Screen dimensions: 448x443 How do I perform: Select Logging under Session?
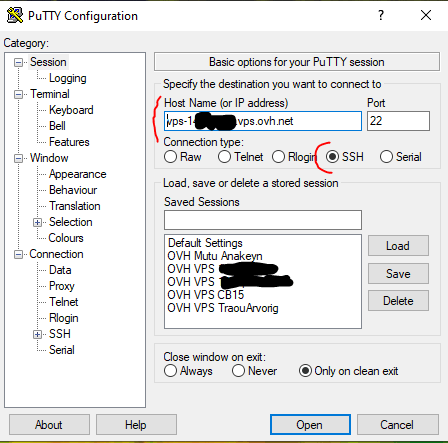68,78
